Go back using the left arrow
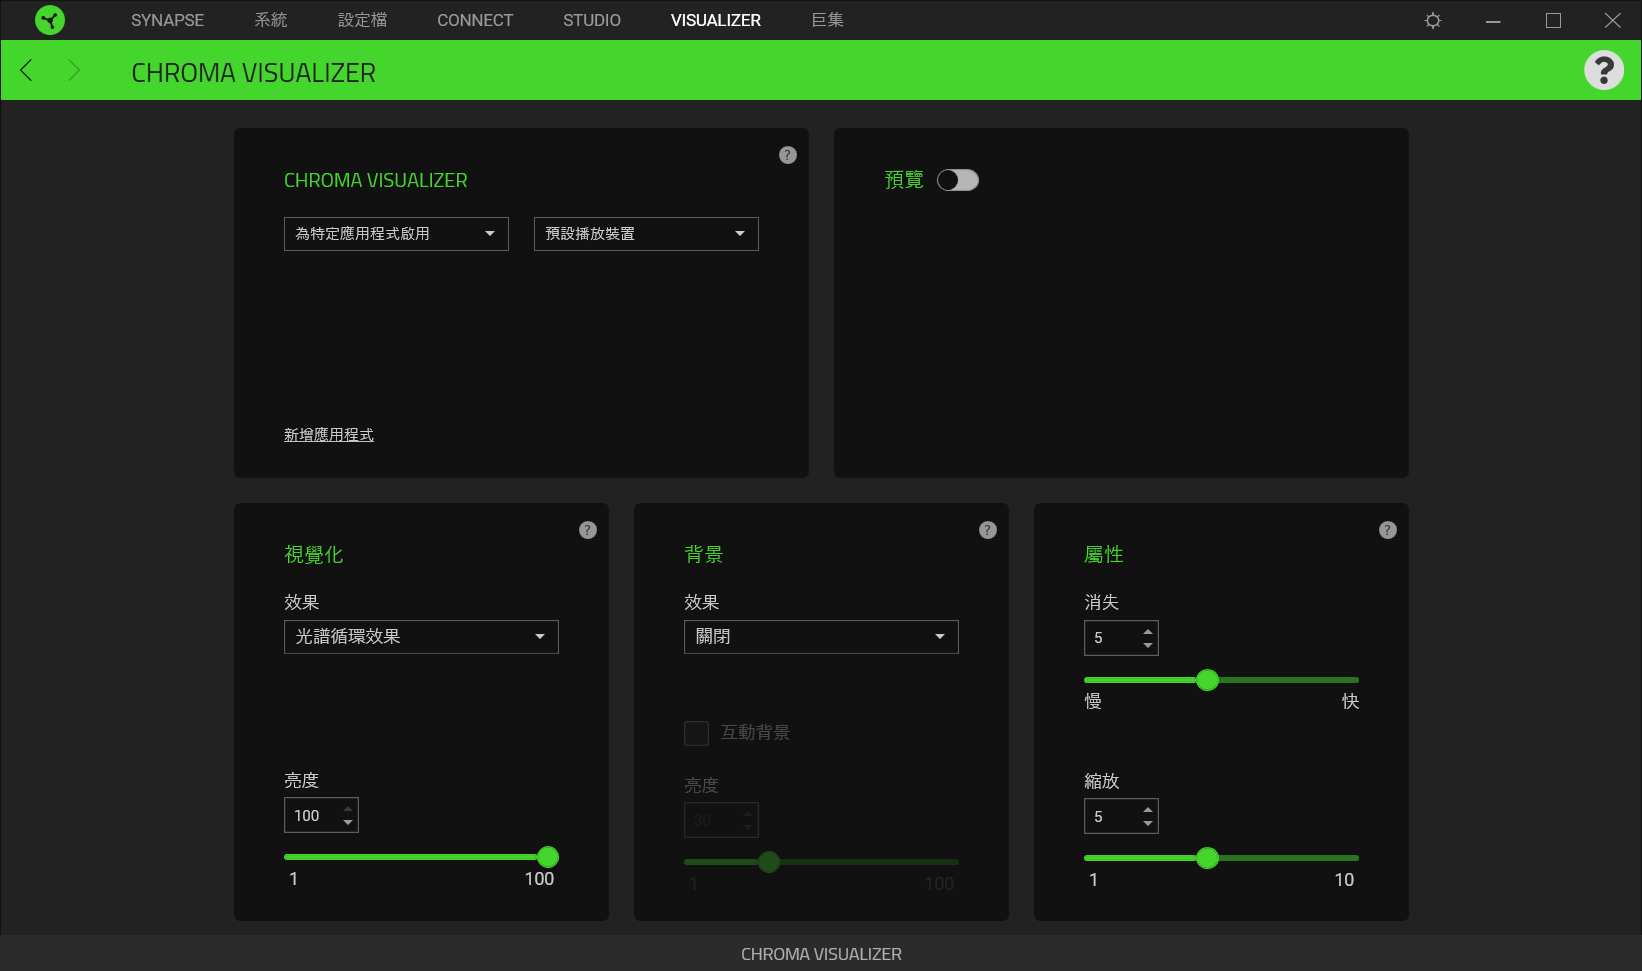This screenshot has width=1642, height=971. pyautogui.click(x=27, y=70)
